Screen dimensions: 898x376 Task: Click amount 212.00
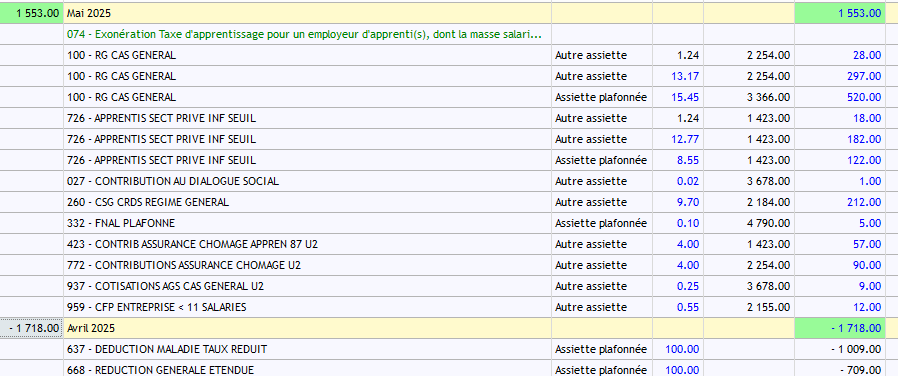[x=864, y=202]
